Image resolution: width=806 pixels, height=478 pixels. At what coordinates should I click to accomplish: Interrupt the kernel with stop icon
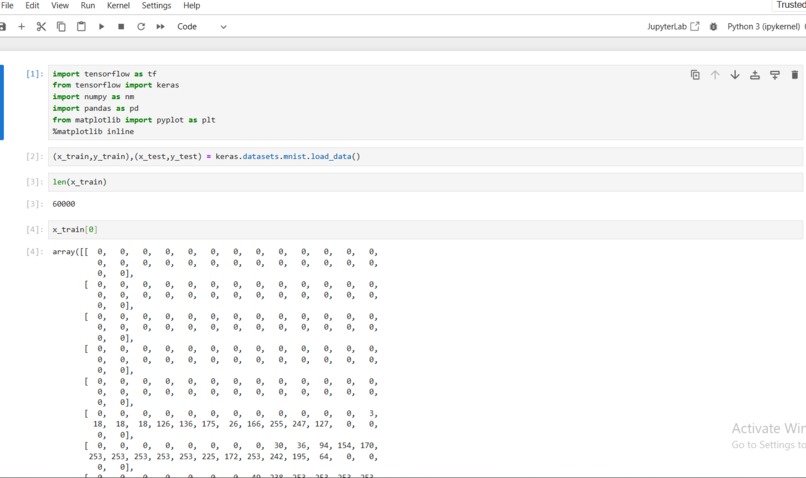[x=121, y=27]
